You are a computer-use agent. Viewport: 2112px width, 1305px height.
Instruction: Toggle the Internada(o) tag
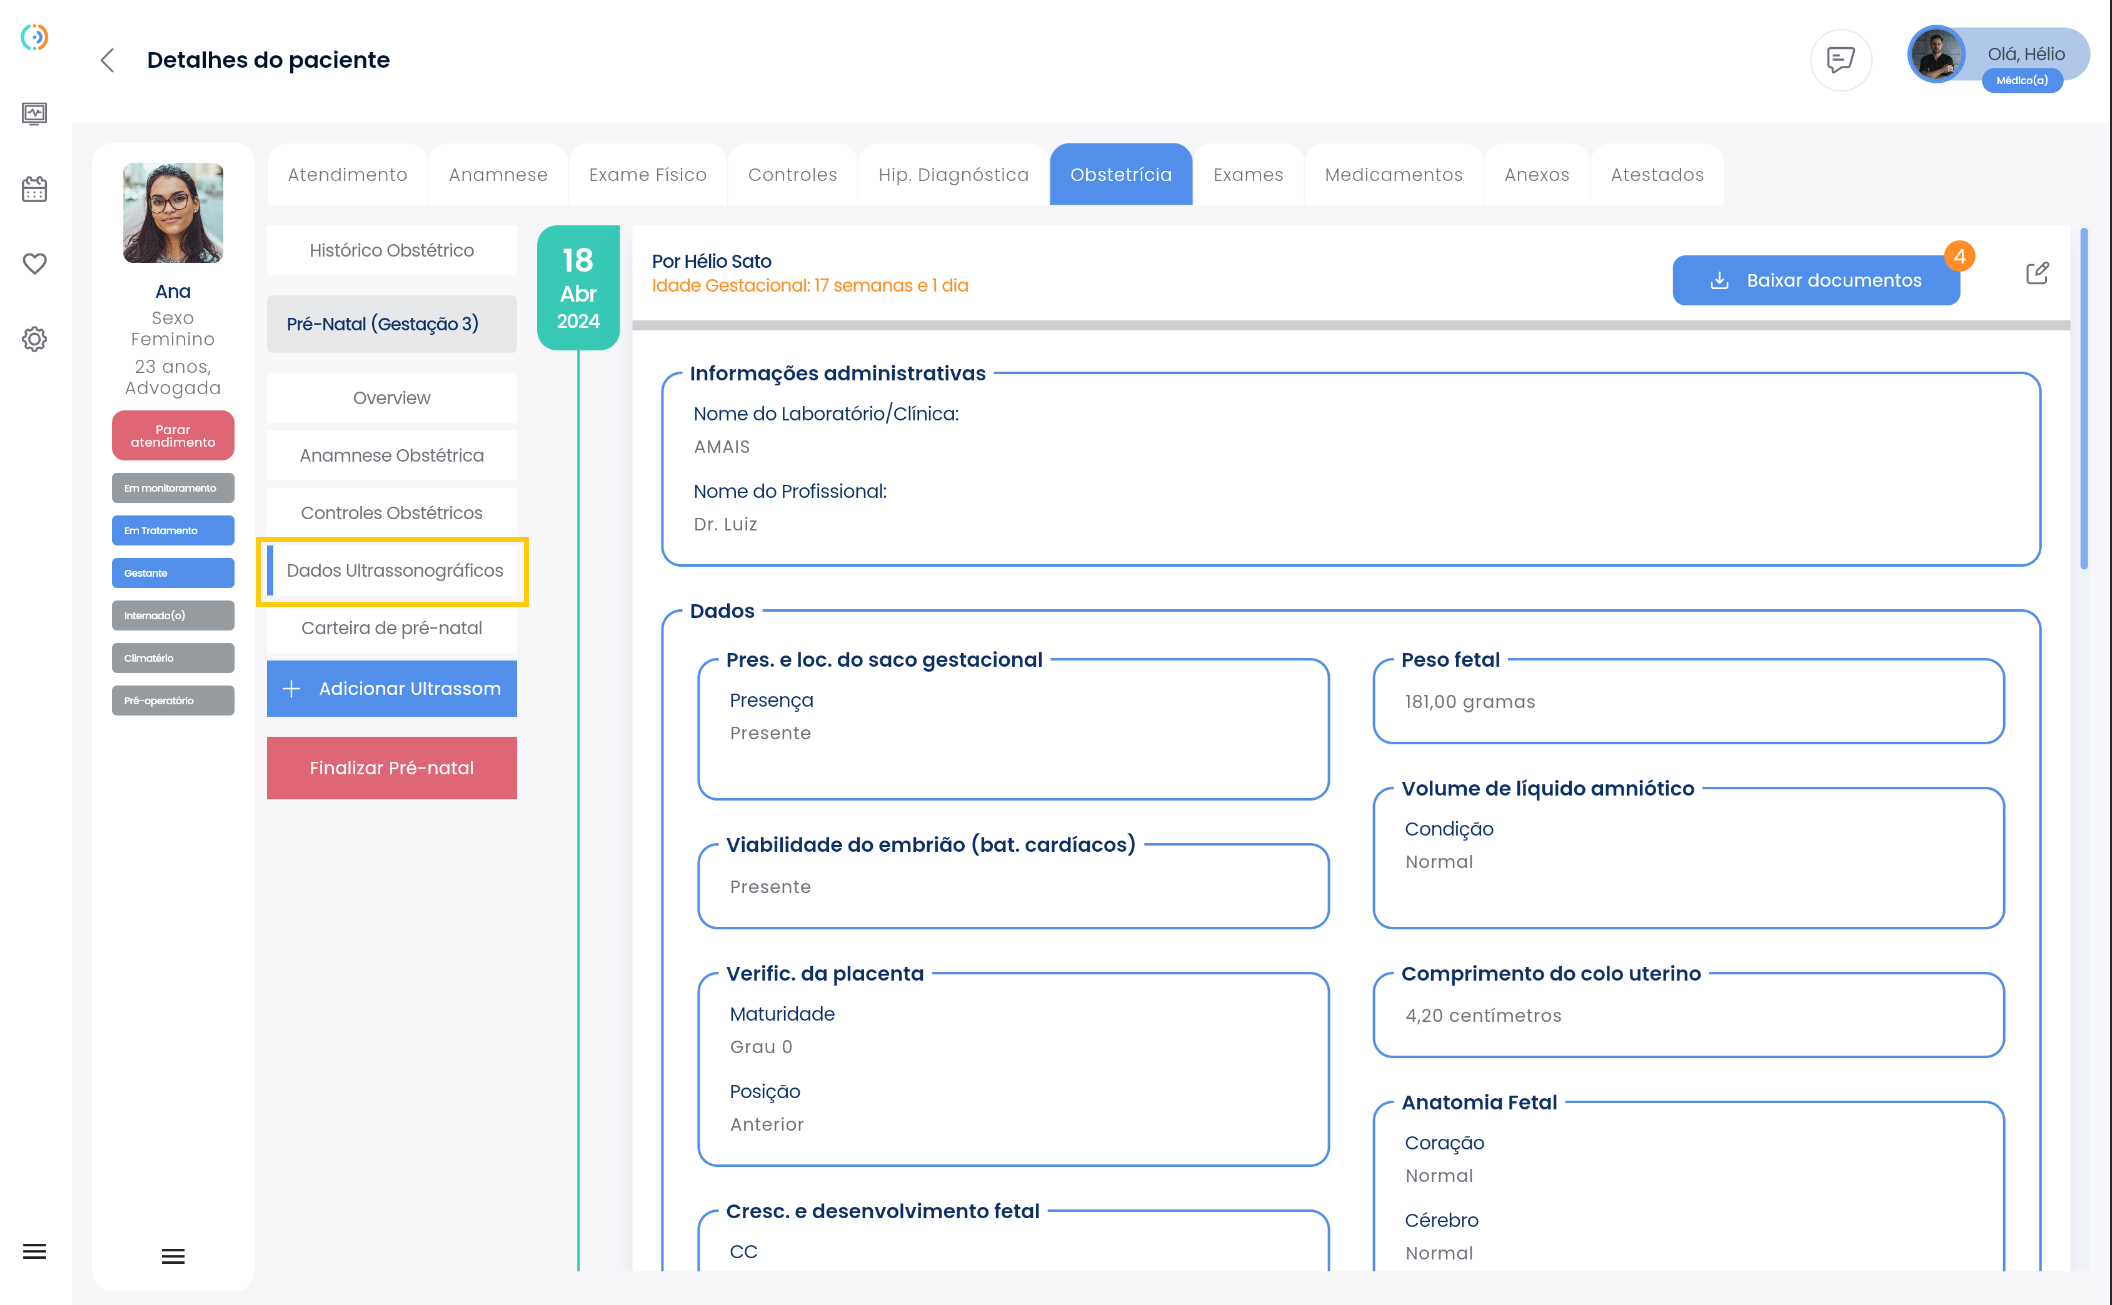coord(173,615)
